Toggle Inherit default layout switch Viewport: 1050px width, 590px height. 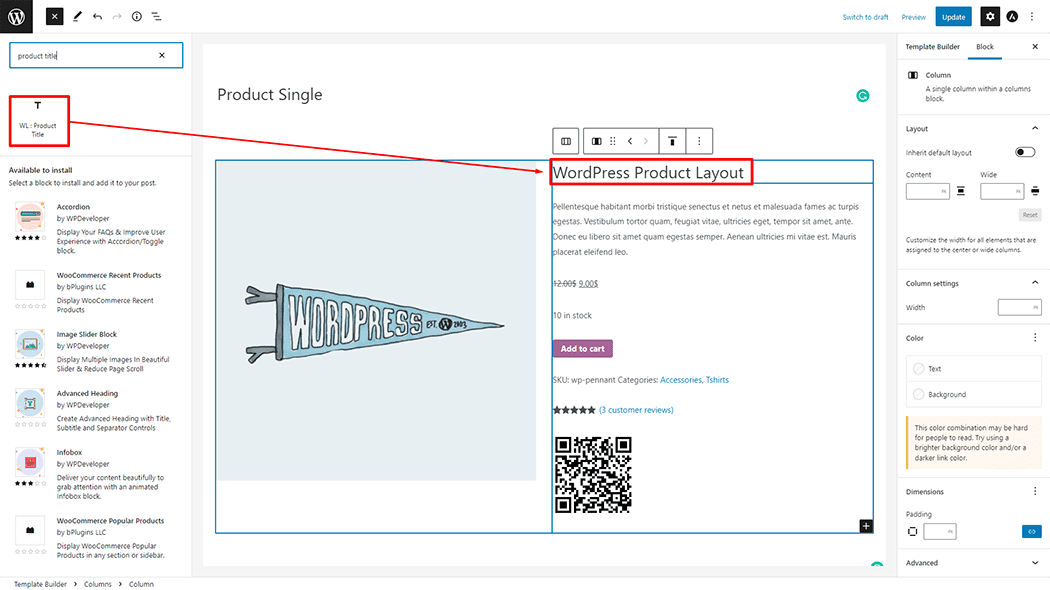(1025, 153)
